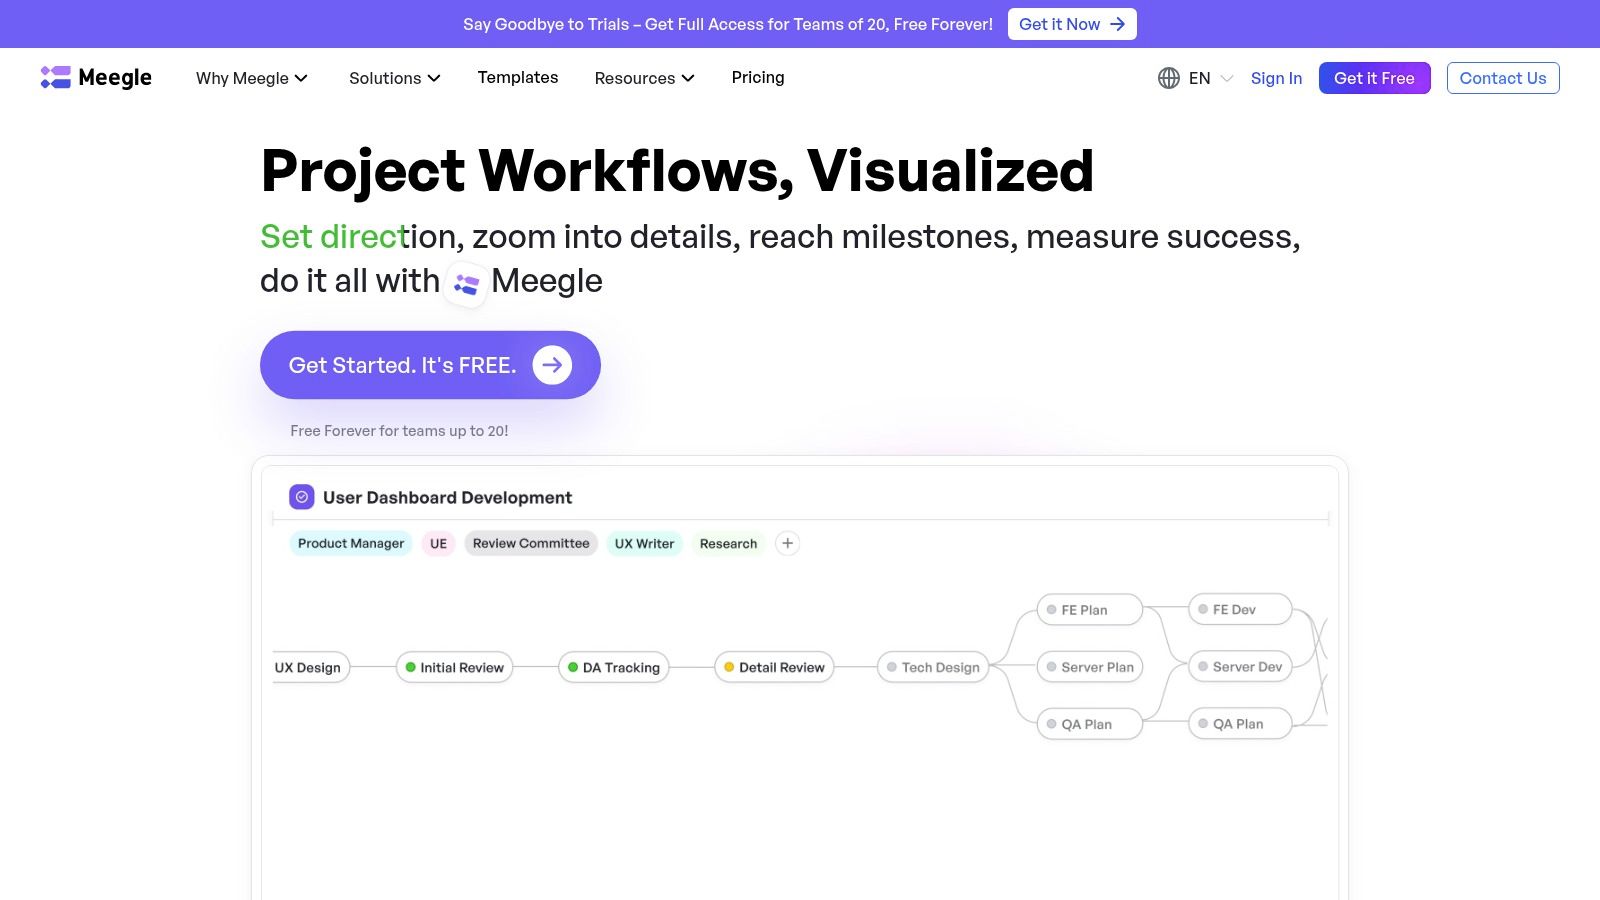Select the Product Manager role tag
Viewport: 1600px width, 900px height.
tap(351, 543)
